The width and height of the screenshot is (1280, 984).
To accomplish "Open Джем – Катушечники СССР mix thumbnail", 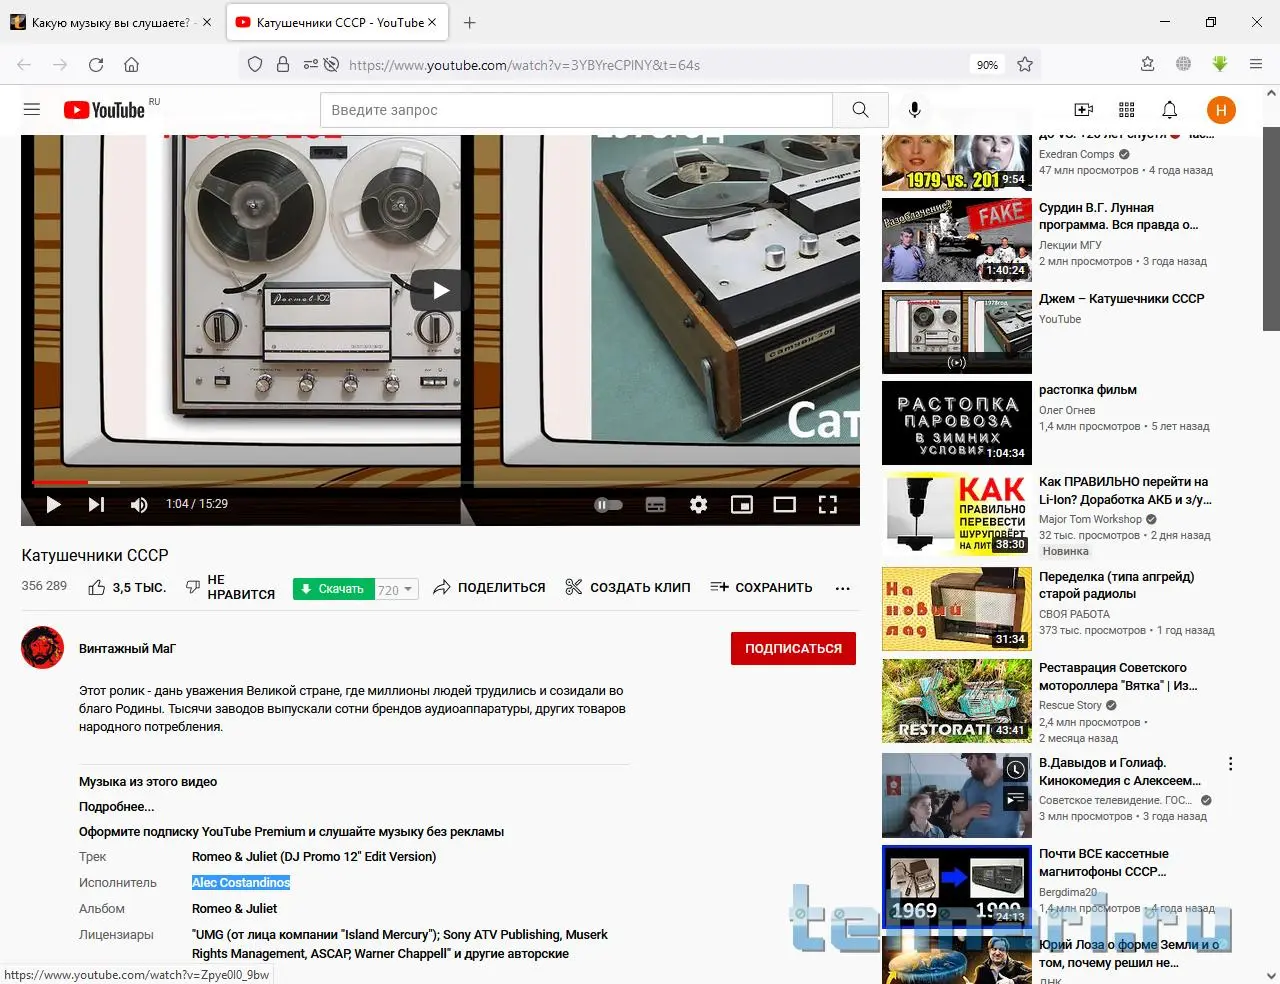I will (957, 332).
